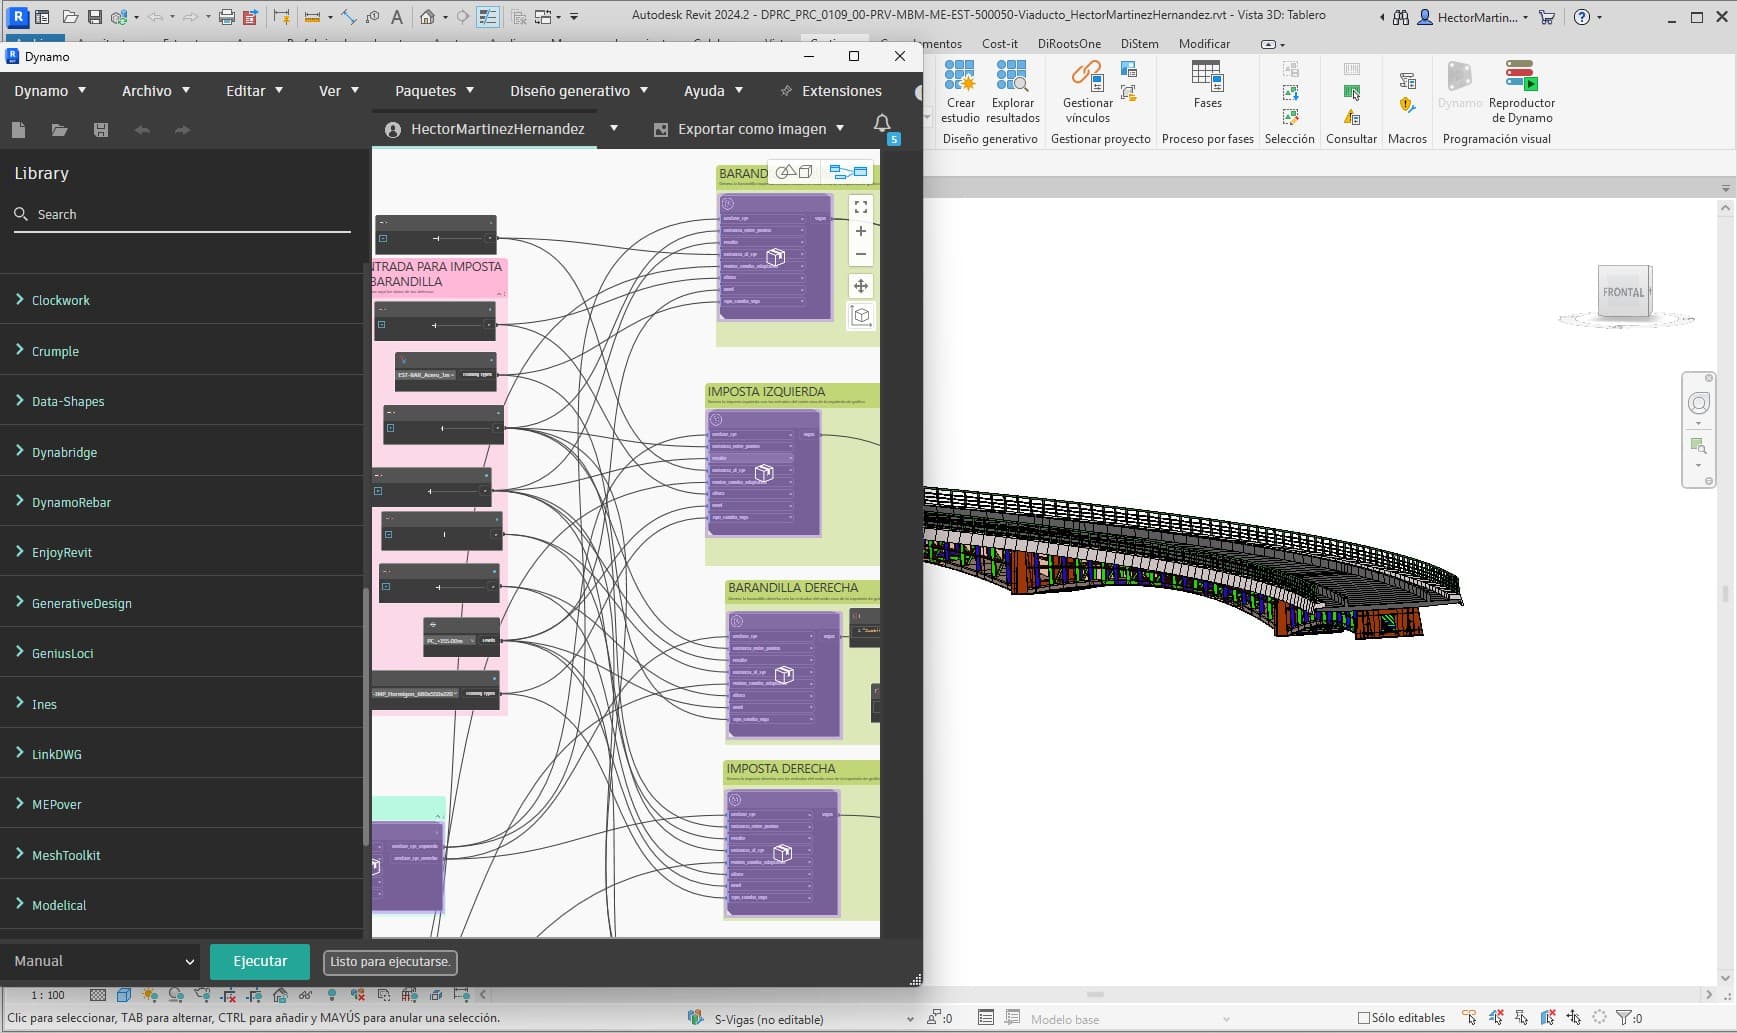Click the BARANDILLA DERECHA custom node

(x=784, y=674)
